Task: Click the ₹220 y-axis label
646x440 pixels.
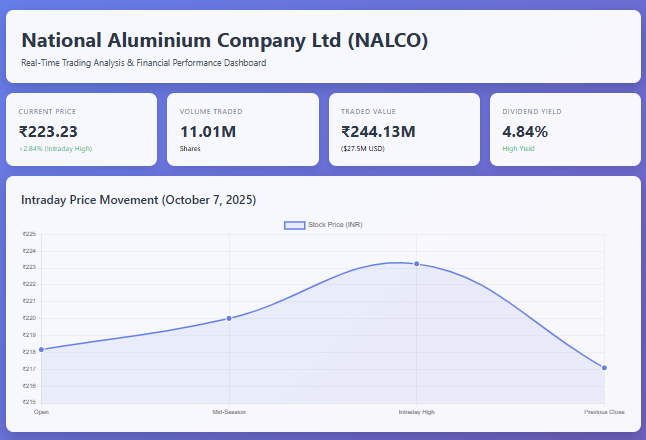Action: (29, 318)
